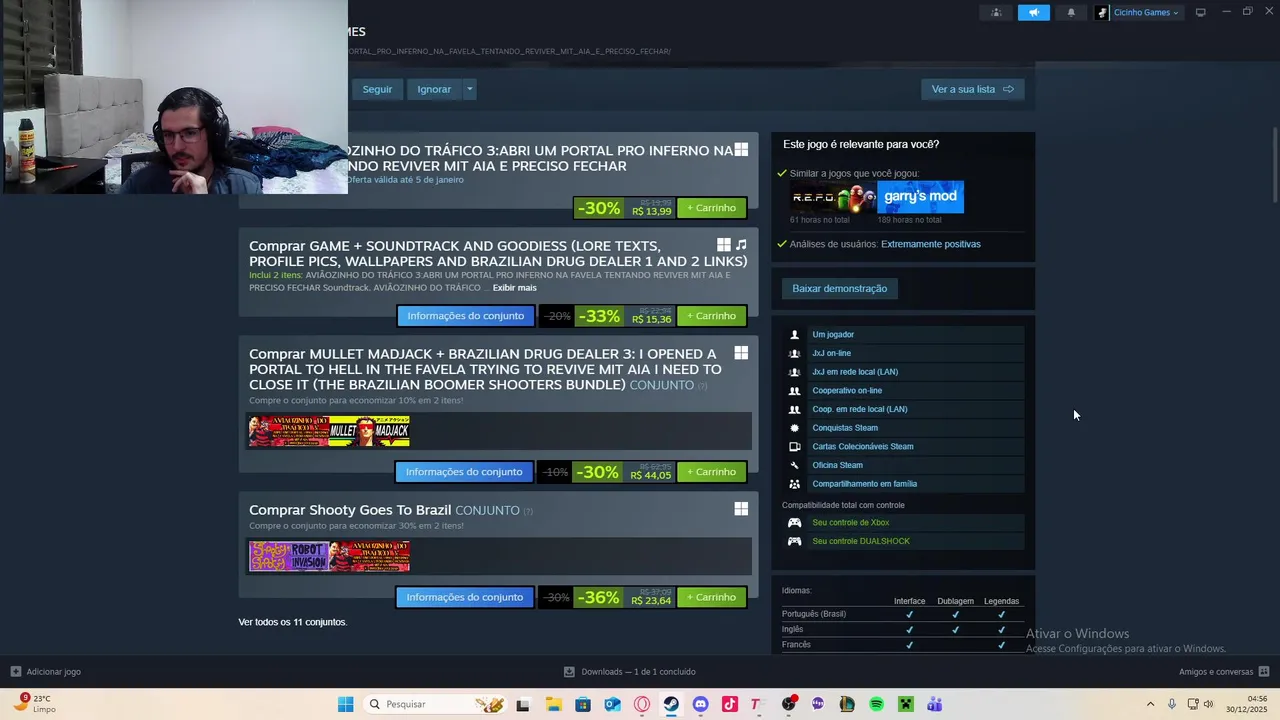Open 'Extremamente positivas' reviews link
The image size is (1280, 720).
coord(931,244)
